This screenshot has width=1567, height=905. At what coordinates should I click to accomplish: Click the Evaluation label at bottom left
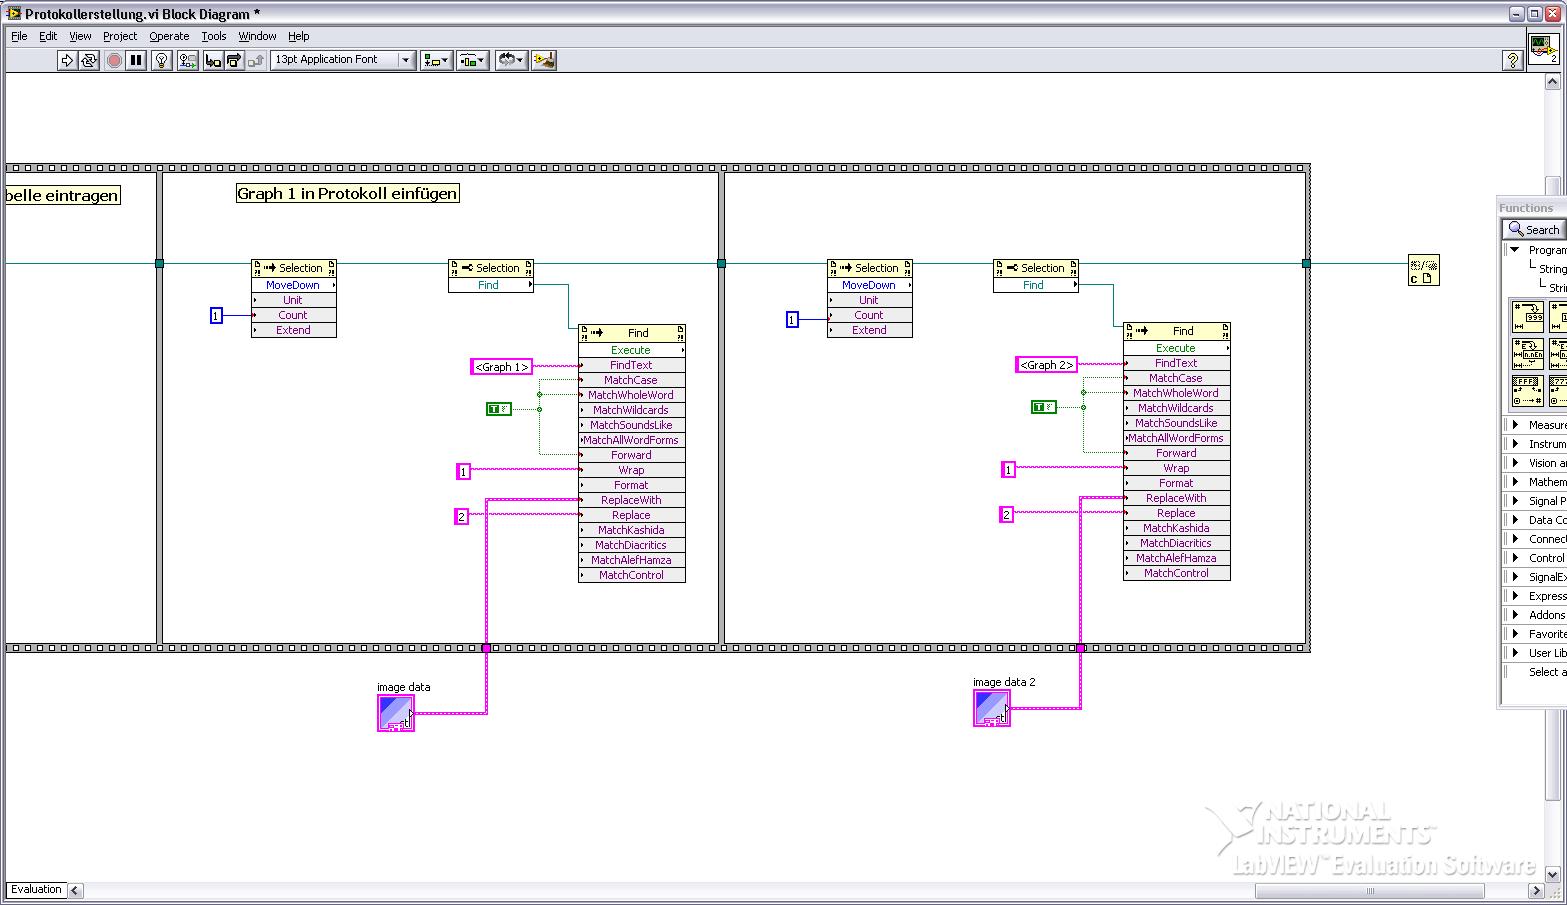tap(36, 889)
